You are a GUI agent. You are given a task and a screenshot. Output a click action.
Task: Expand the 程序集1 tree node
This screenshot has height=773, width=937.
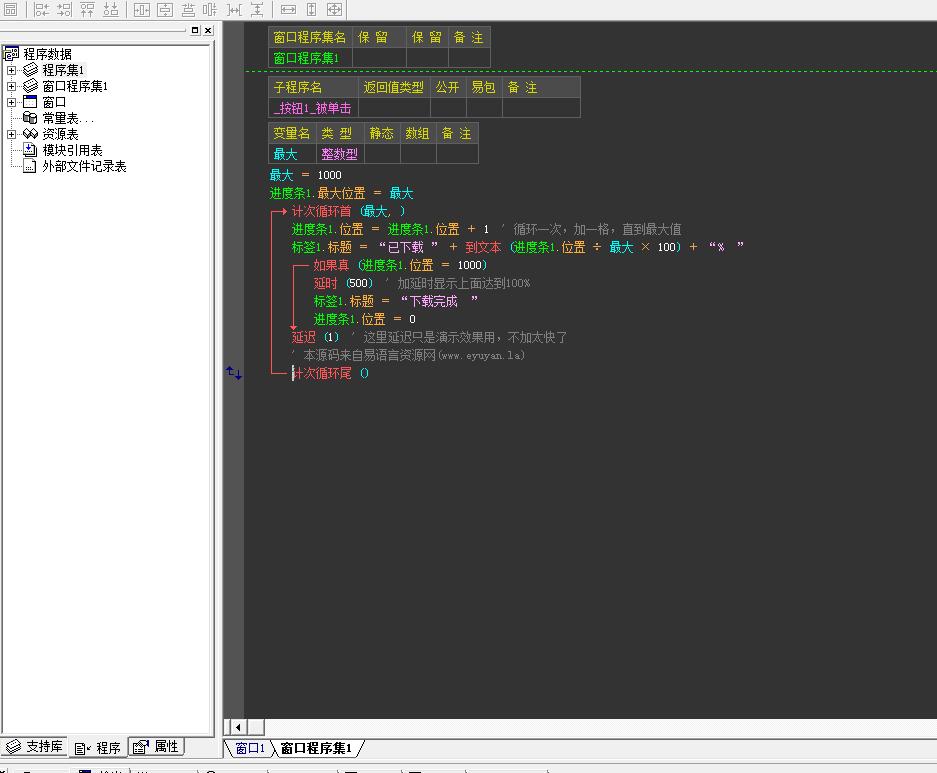(11, 70)
